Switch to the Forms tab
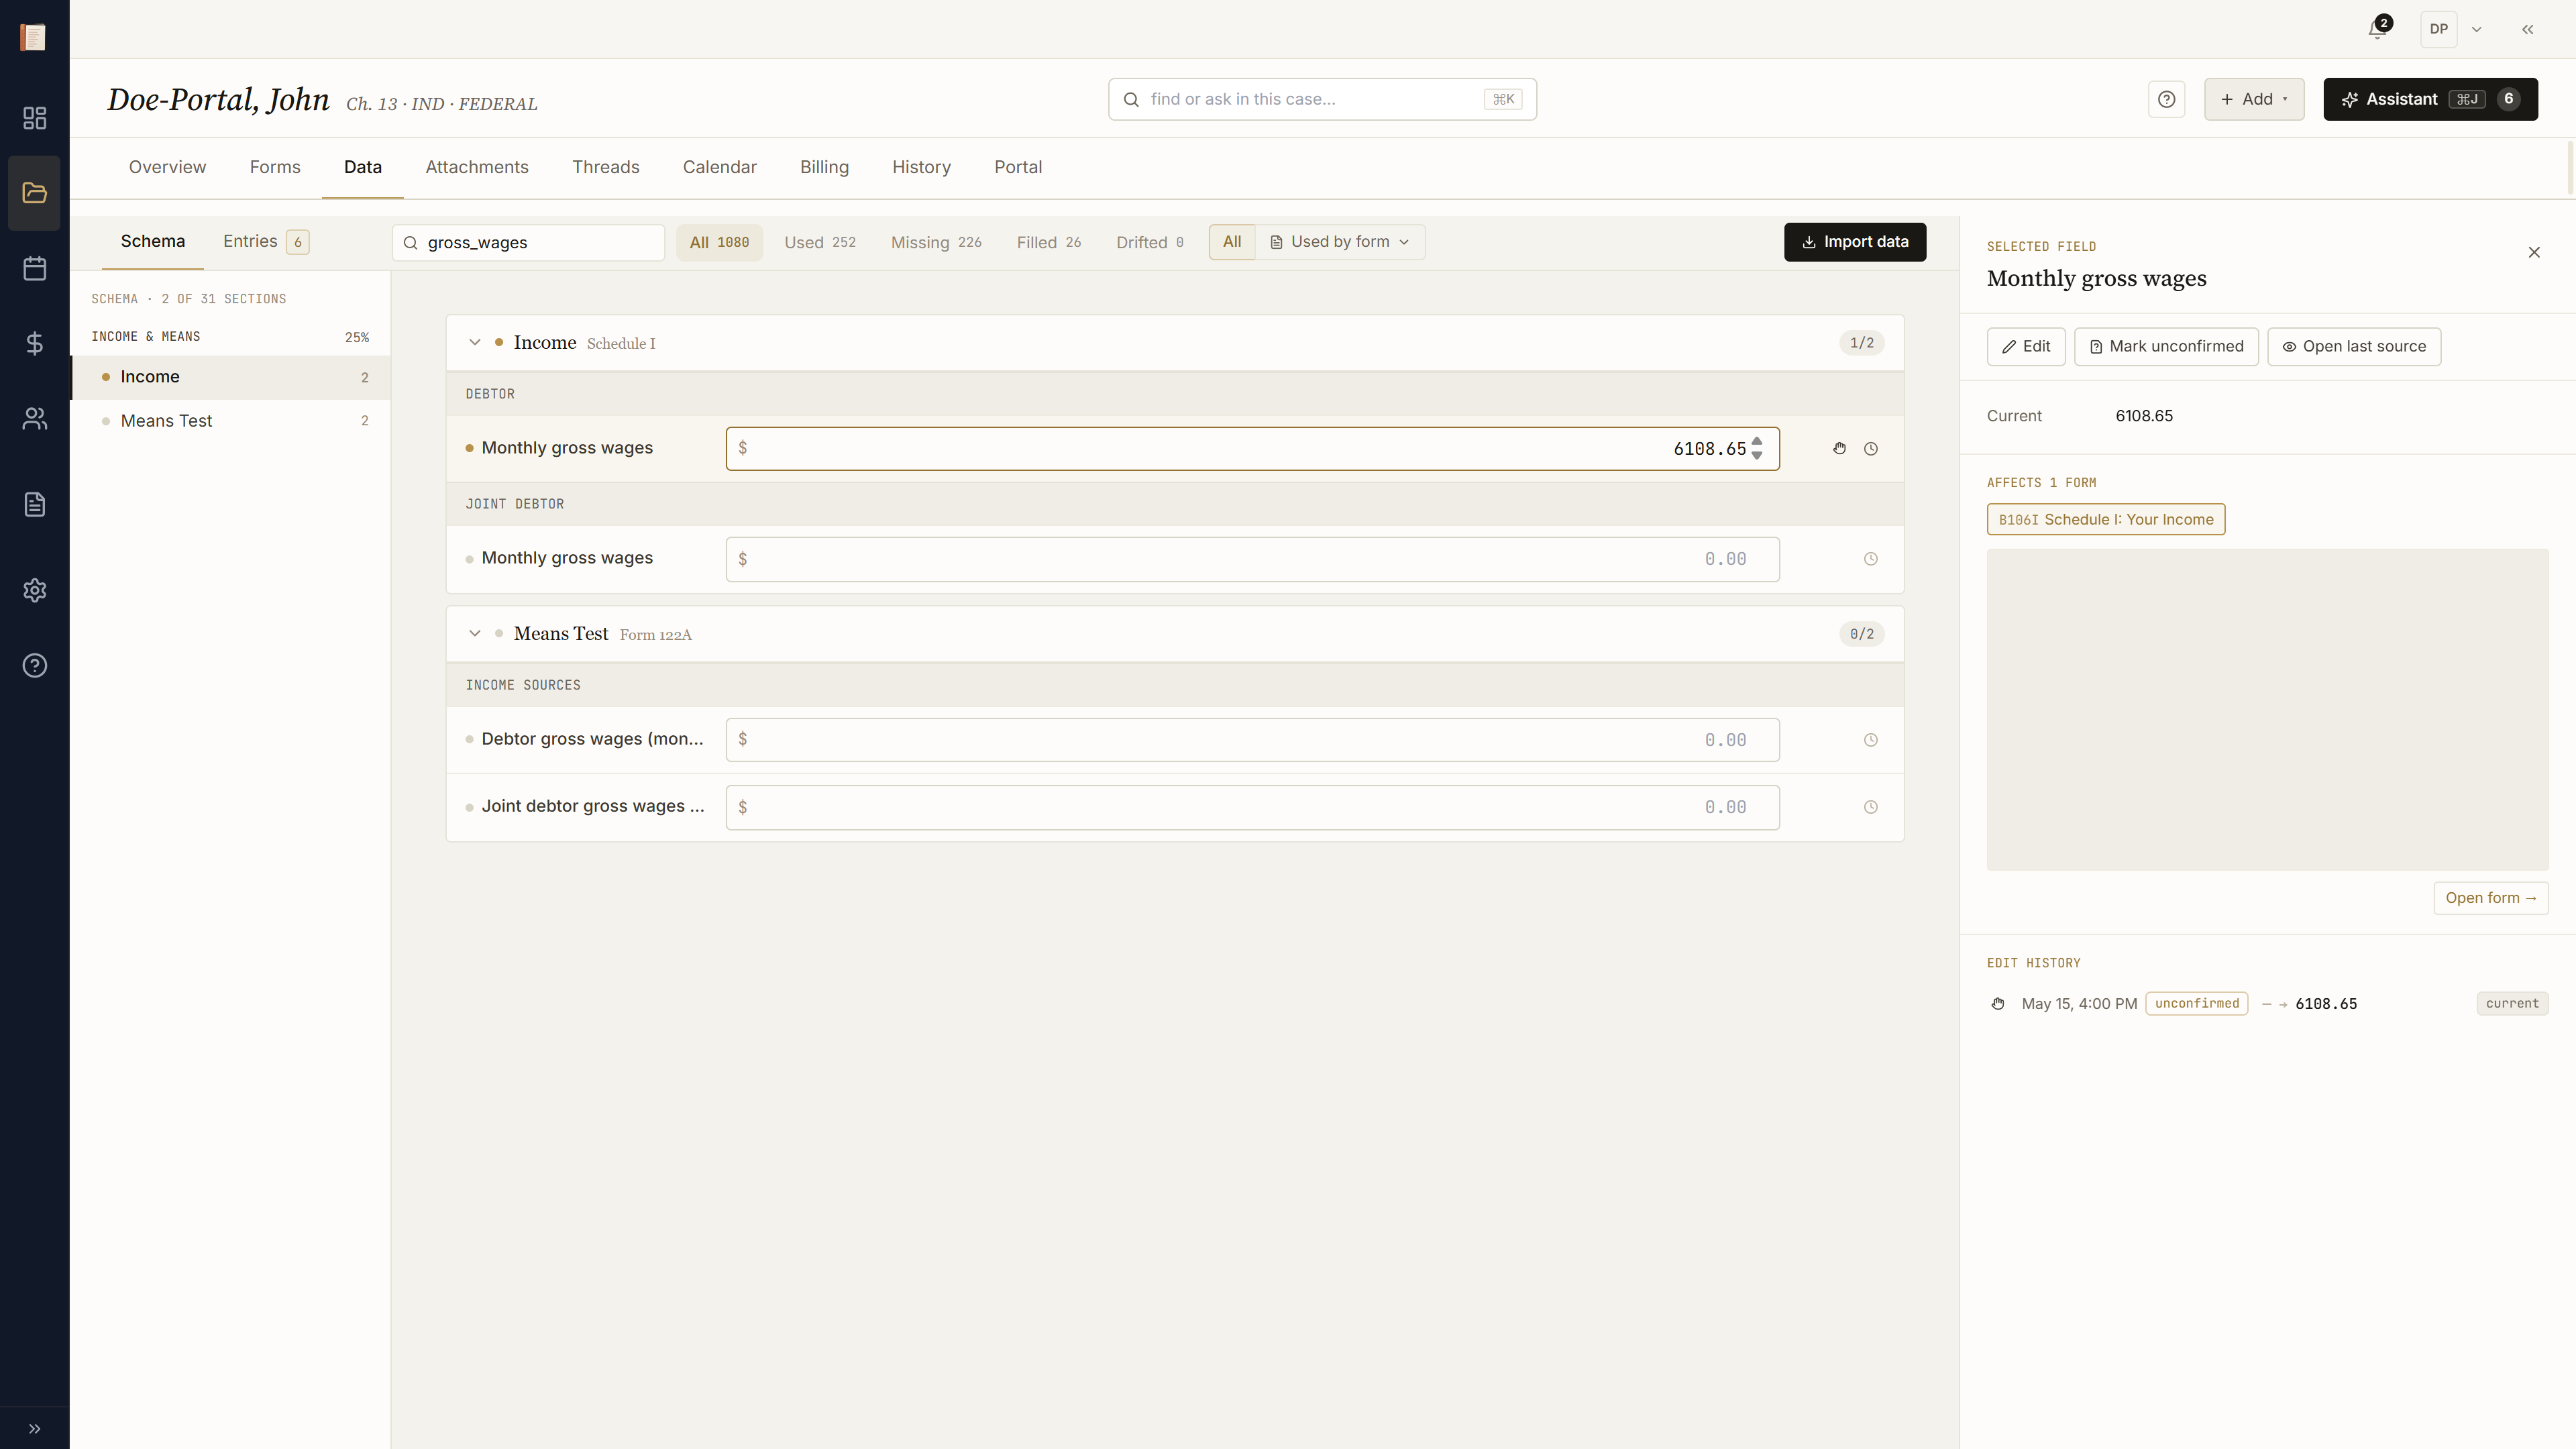This screenshot has height=1449, width=2576. 275,167
